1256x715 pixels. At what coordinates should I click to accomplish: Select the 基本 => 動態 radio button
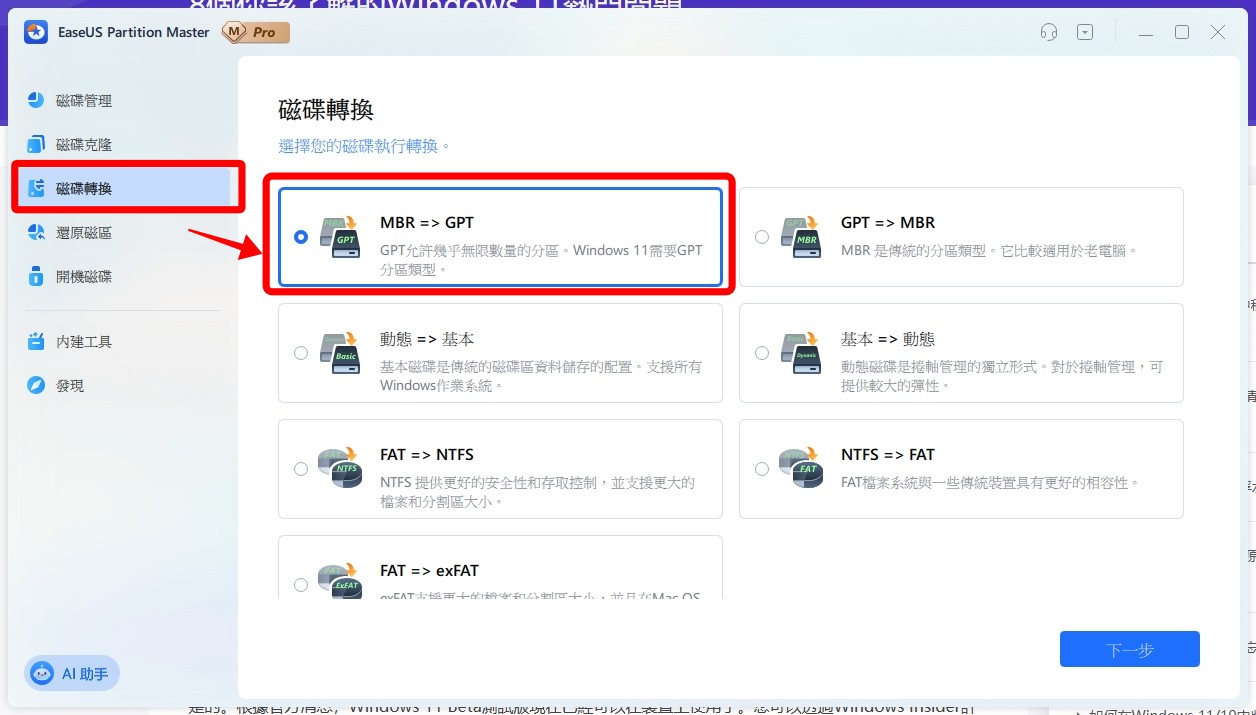point(762,353)
